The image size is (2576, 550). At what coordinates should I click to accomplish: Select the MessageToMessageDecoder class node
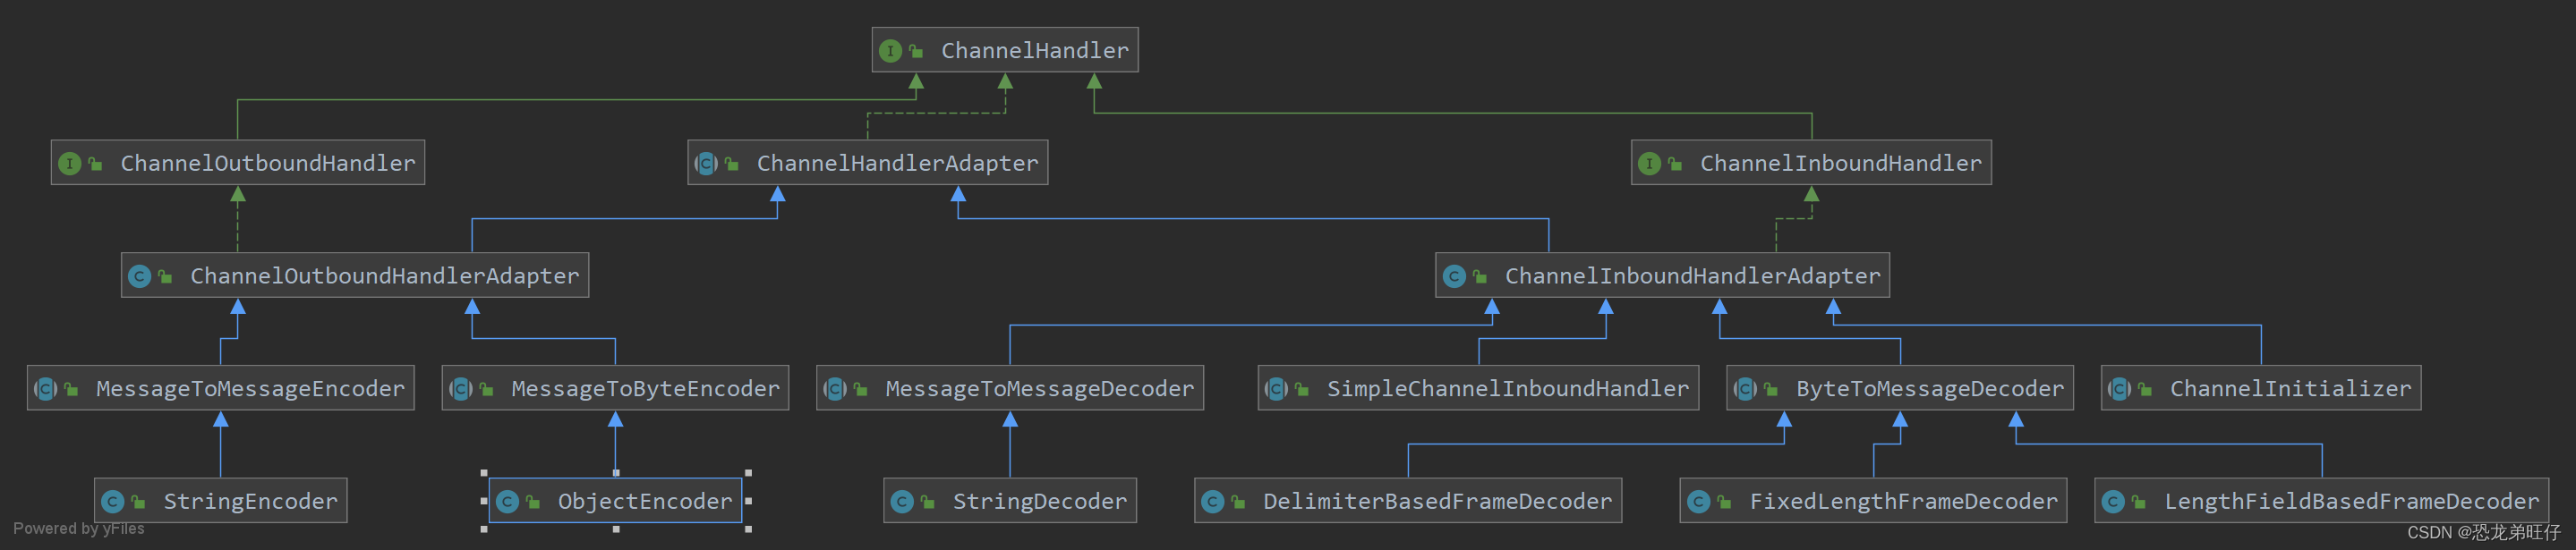click(x=1039, y=389)
